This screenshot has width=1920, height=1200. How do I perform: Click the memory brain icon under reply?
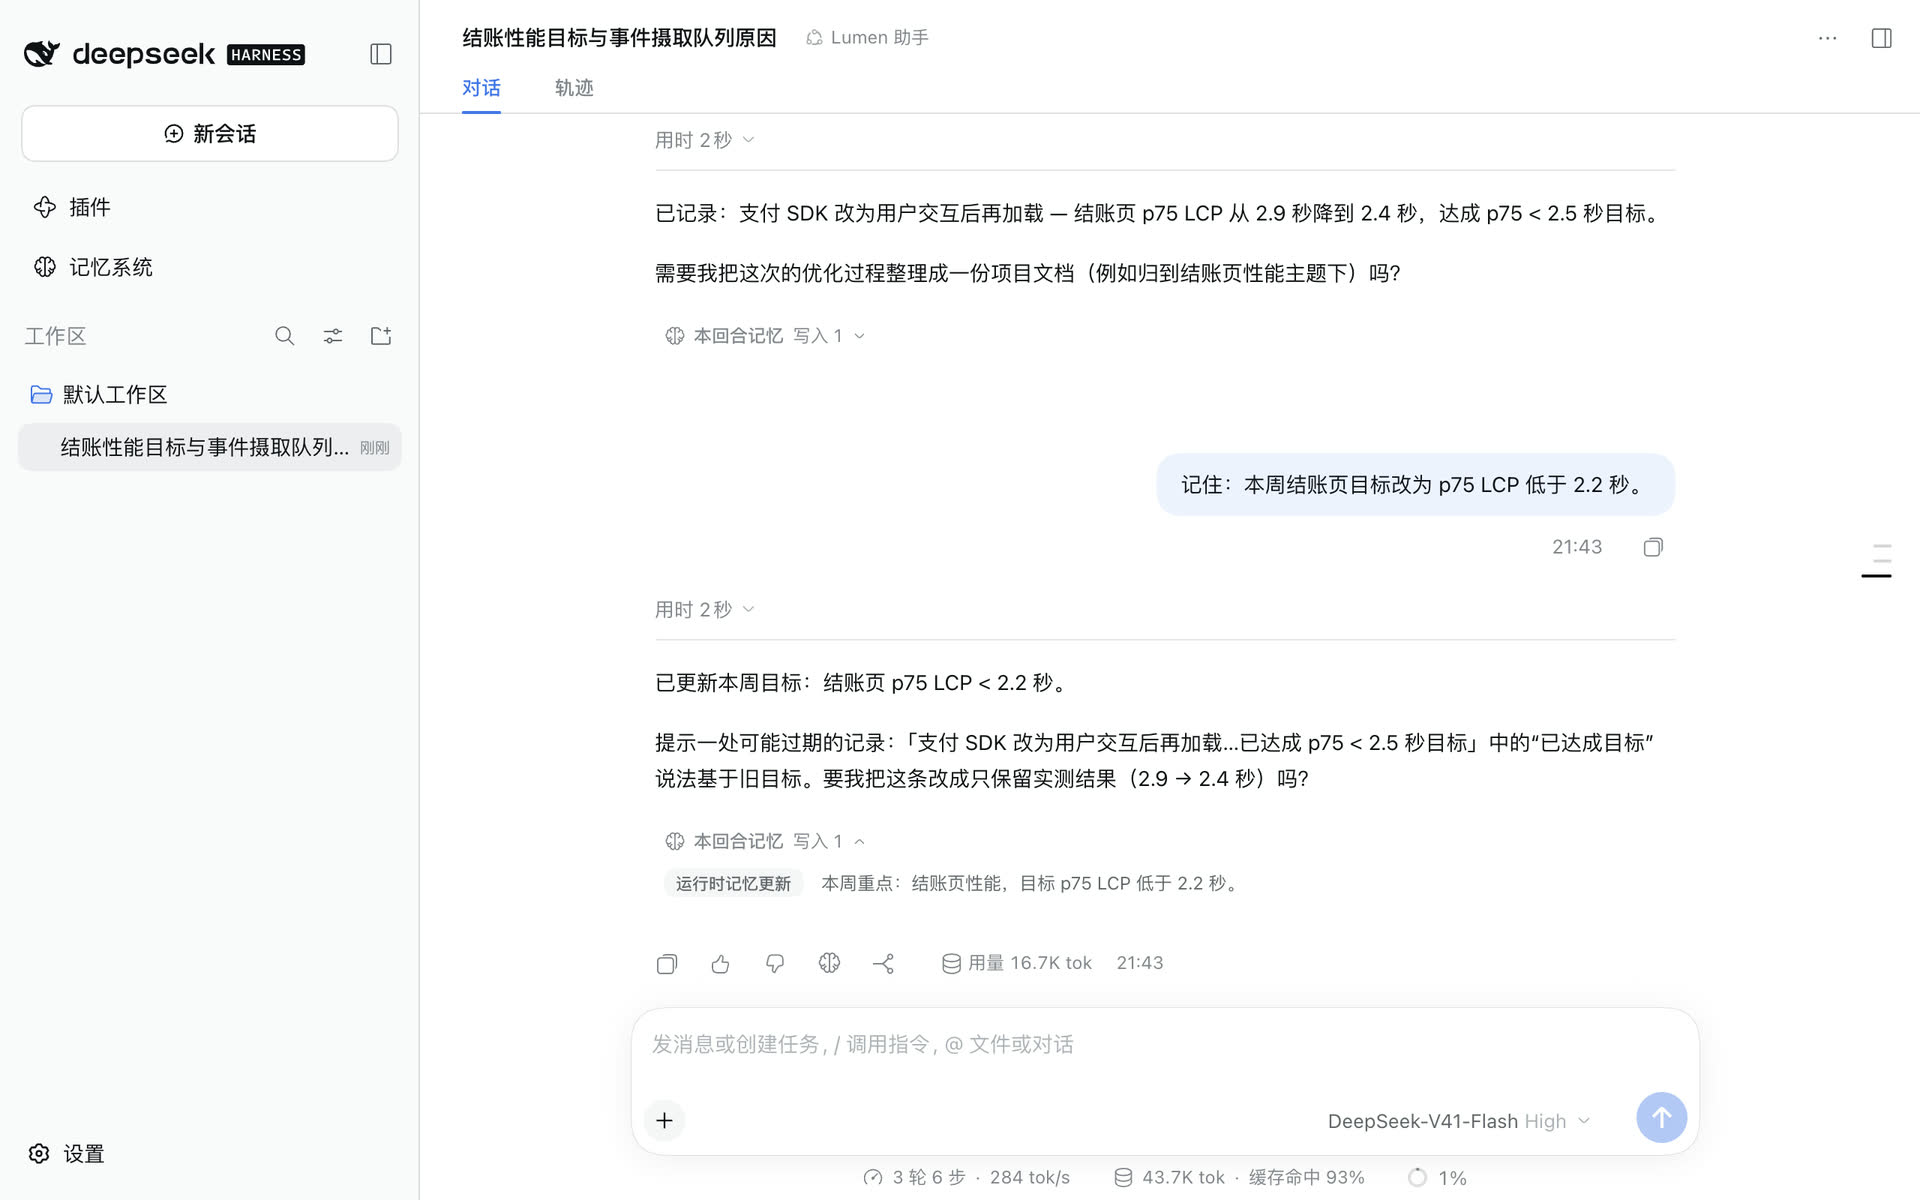click(829, 964)
